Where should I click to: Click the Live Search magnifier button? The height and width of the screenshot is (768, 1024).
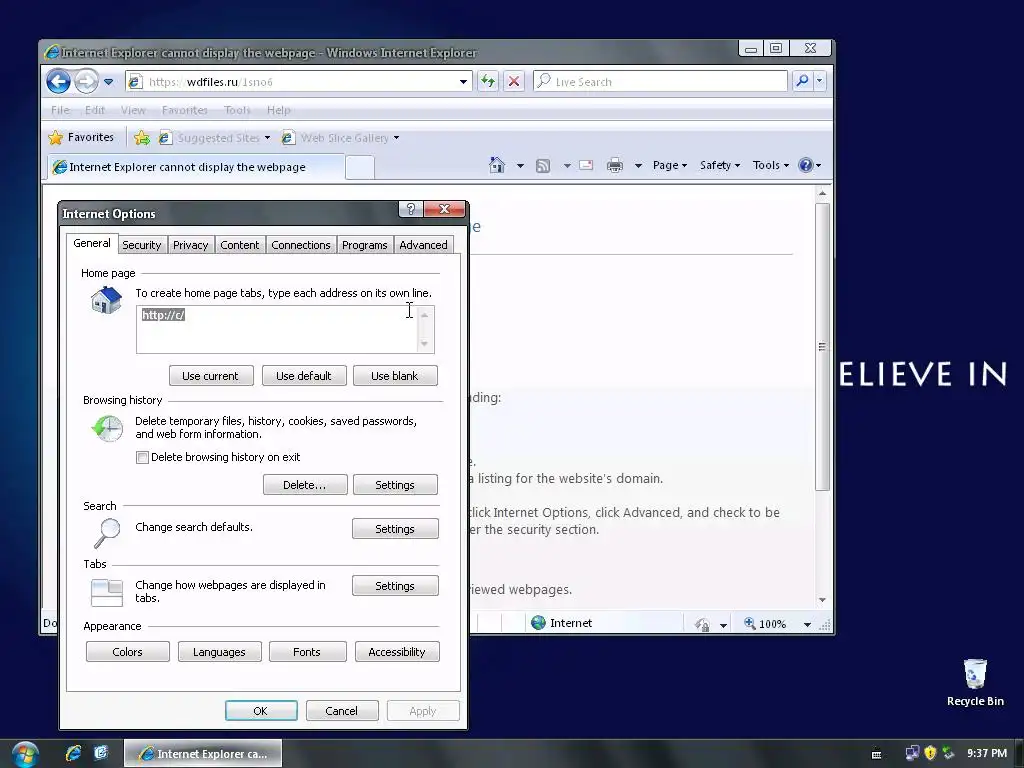[x=802, y=81]
